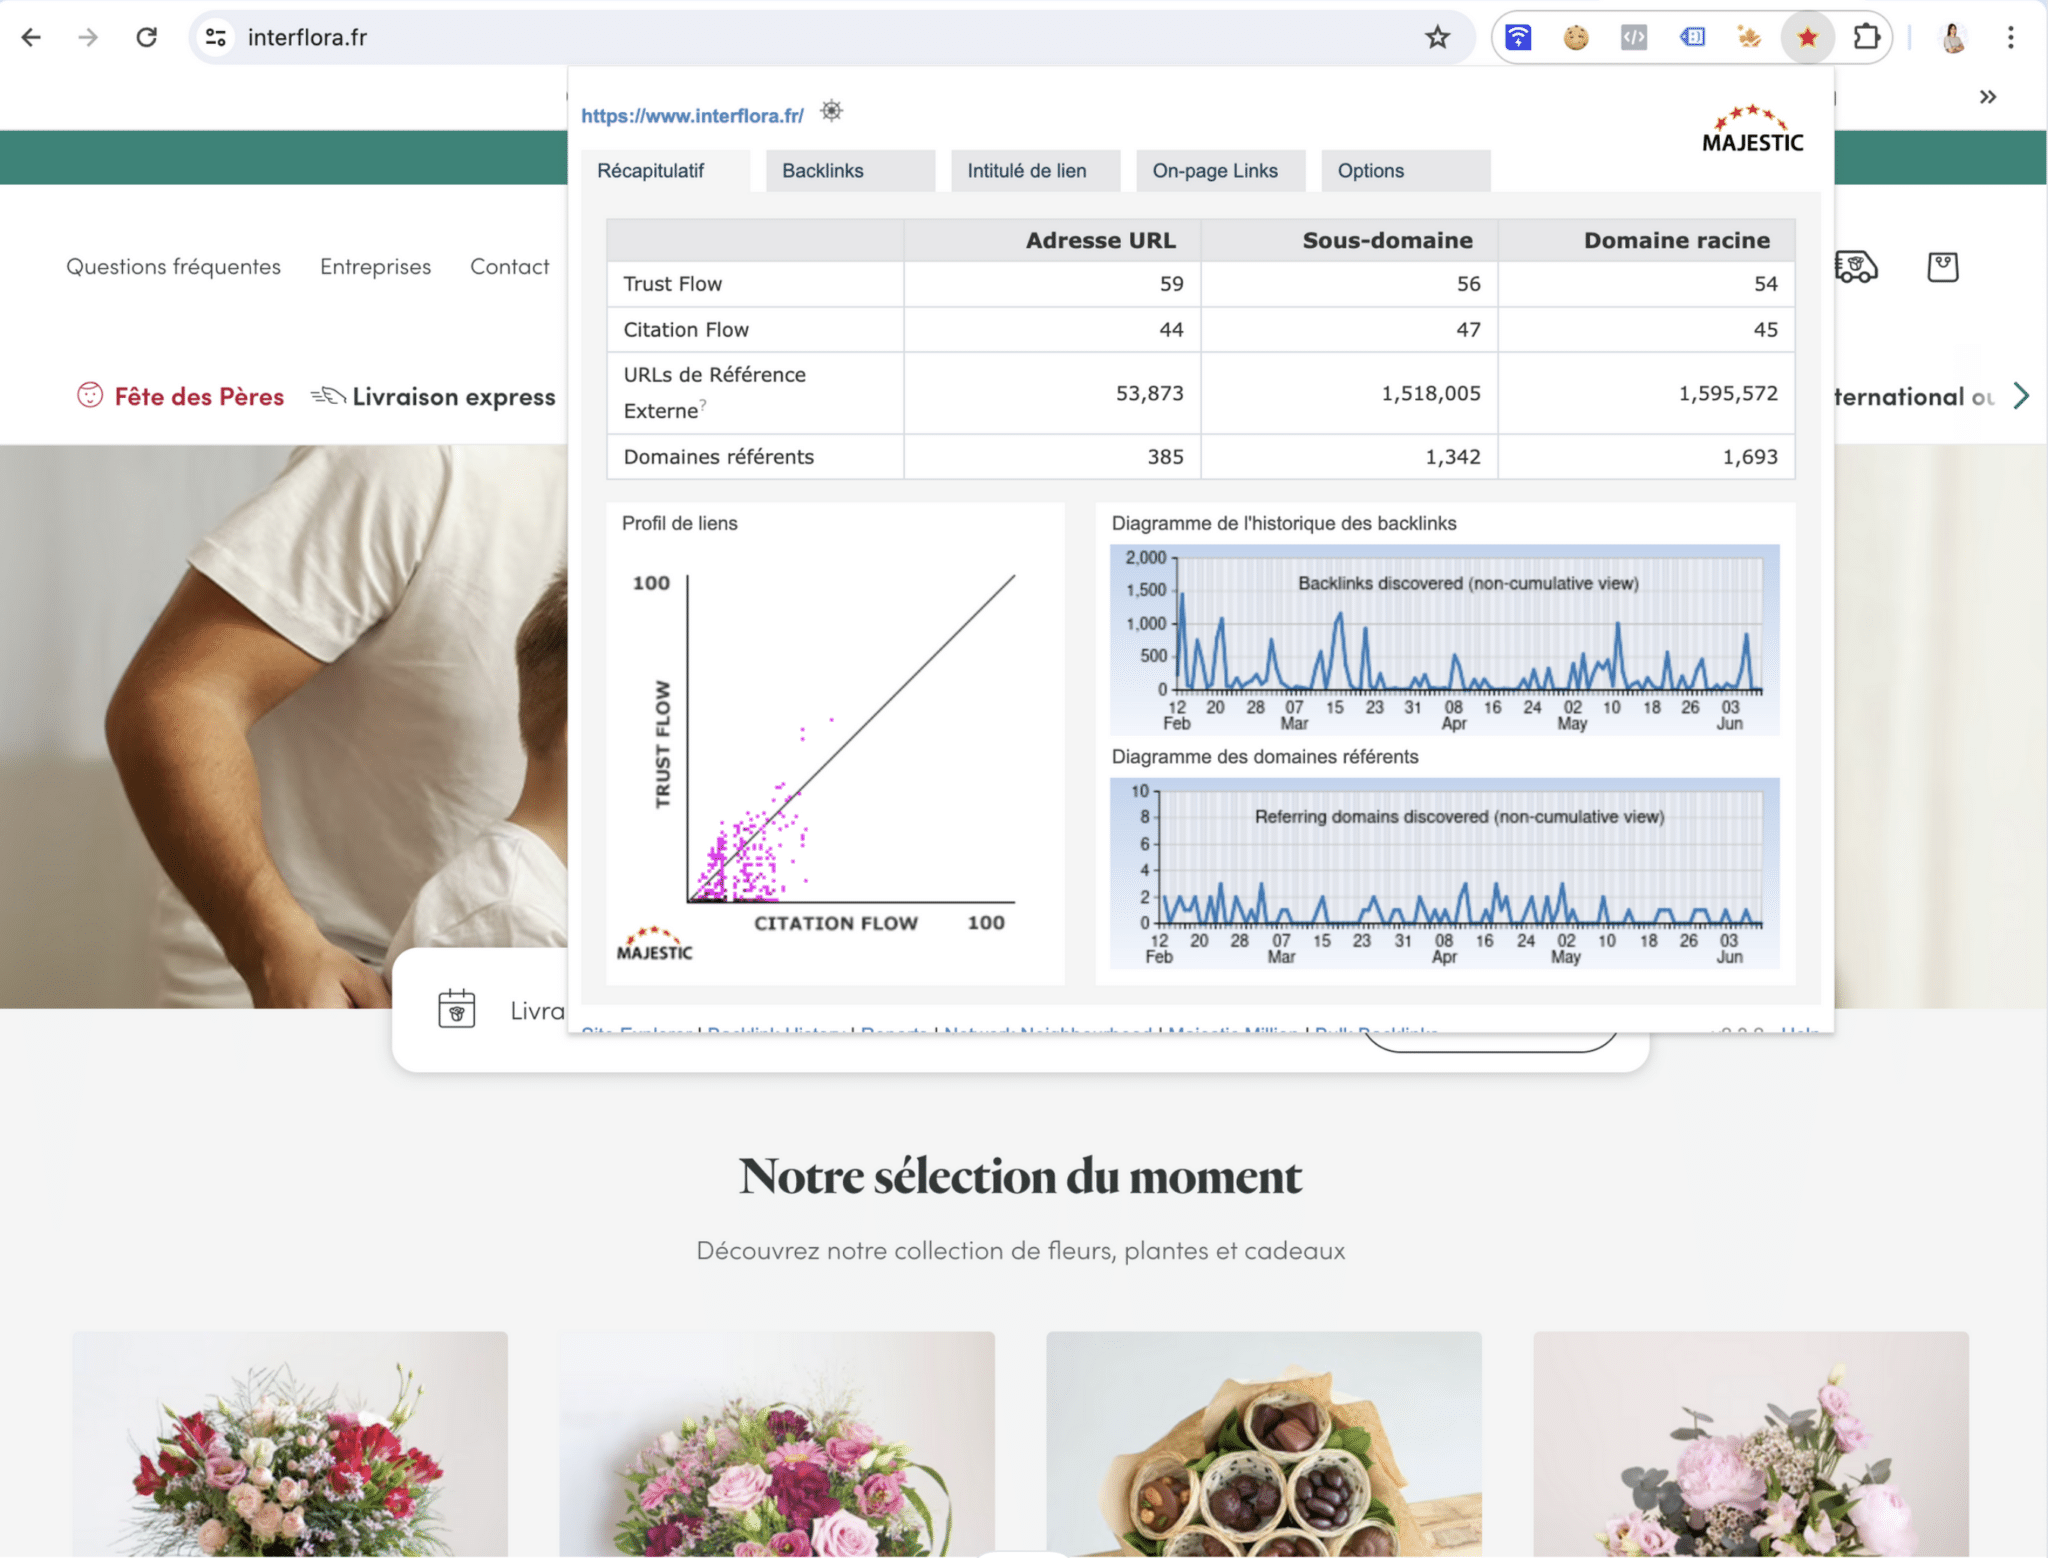Expand the double-chevron overflow at top right

[1988, 97]
